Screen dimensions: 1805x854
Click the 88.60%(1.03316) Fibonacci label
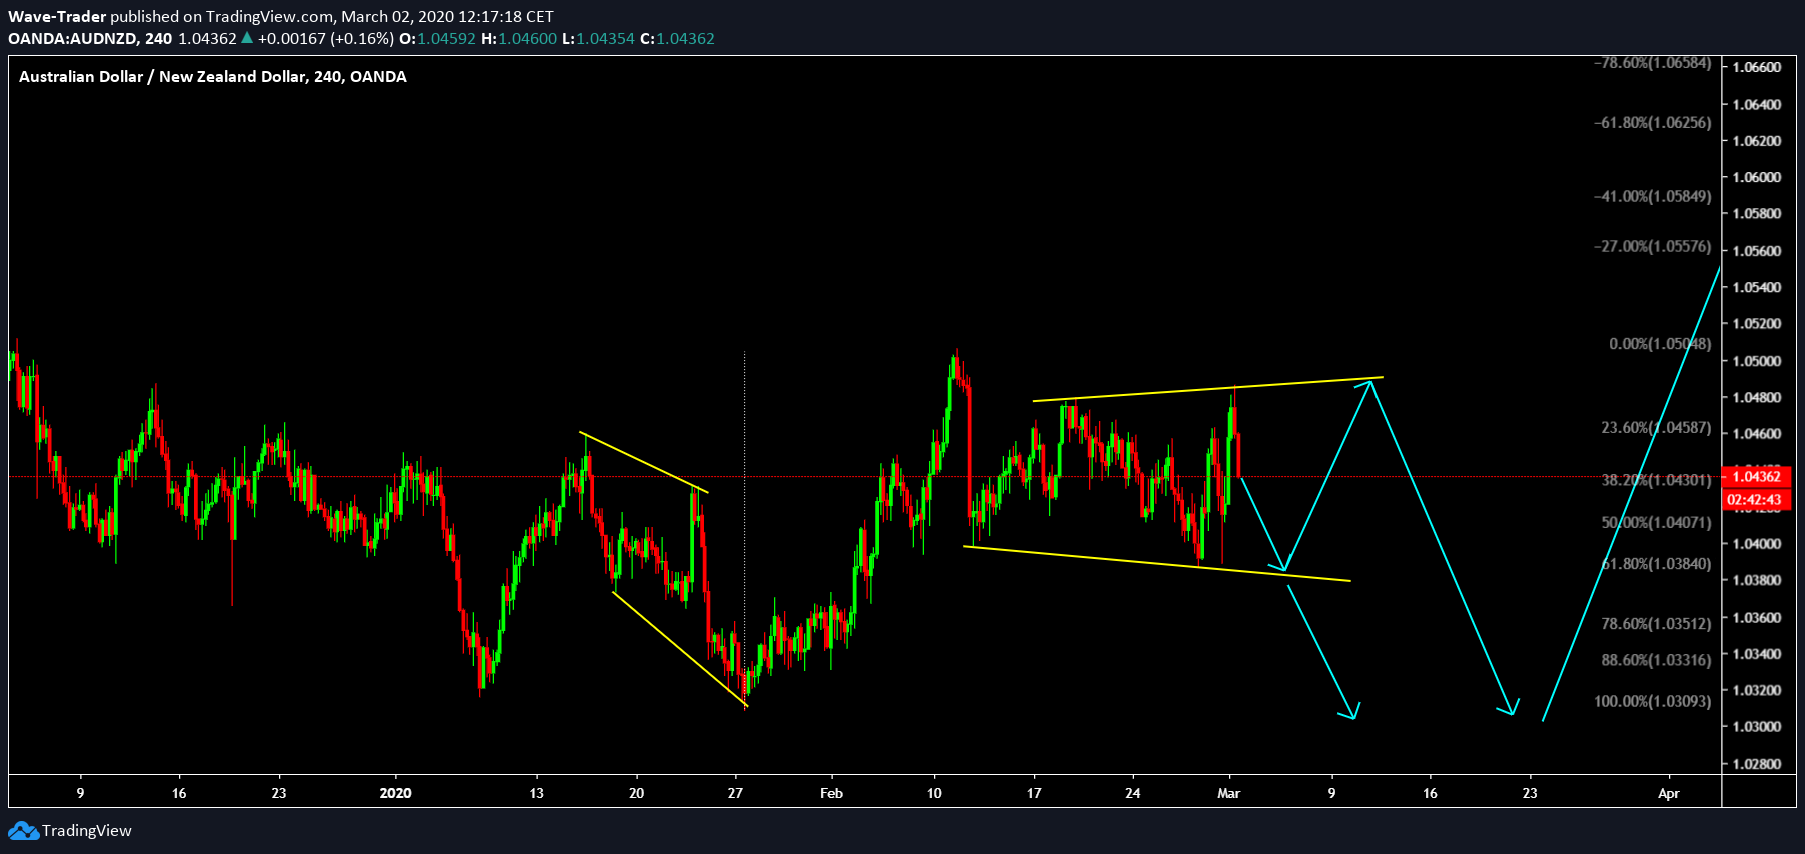point(1656,660)
